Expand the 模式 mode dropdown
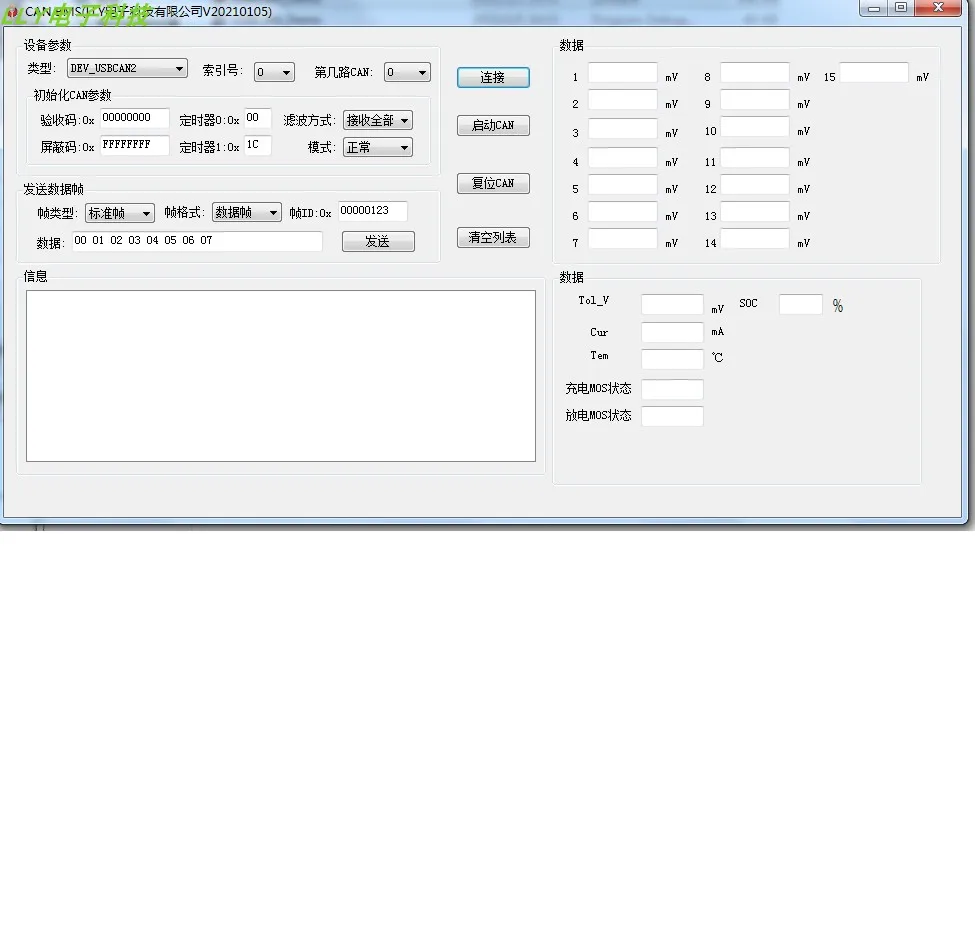This screenshot has width=975, height=950. [x=377, y=147]
